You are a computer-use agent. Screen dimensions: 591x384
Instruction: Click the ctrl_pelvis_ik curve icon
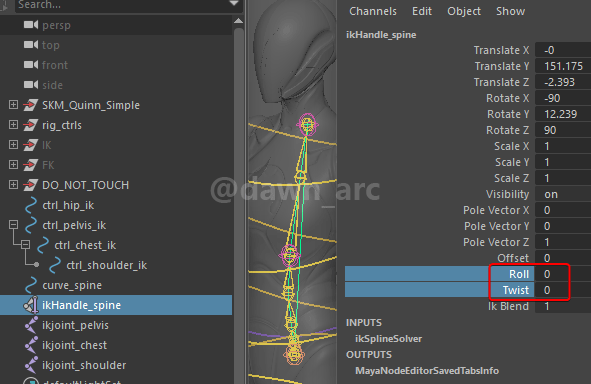pyautogui.click(x=31, y=225)
